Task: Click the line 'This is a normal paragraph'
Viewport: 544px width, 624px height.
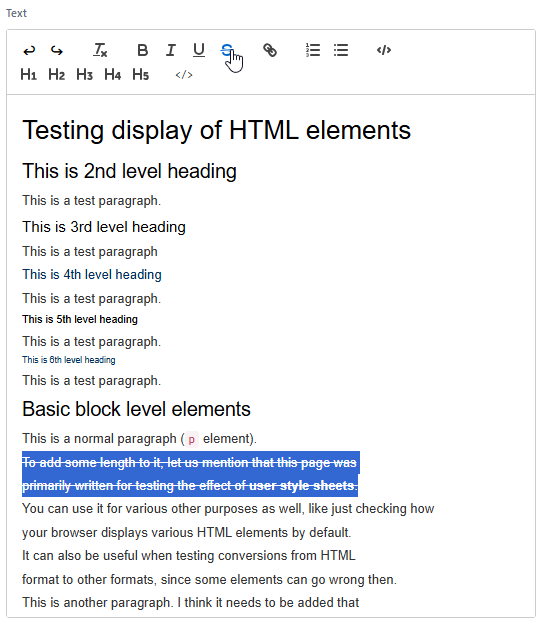Action: coord(139,439)
